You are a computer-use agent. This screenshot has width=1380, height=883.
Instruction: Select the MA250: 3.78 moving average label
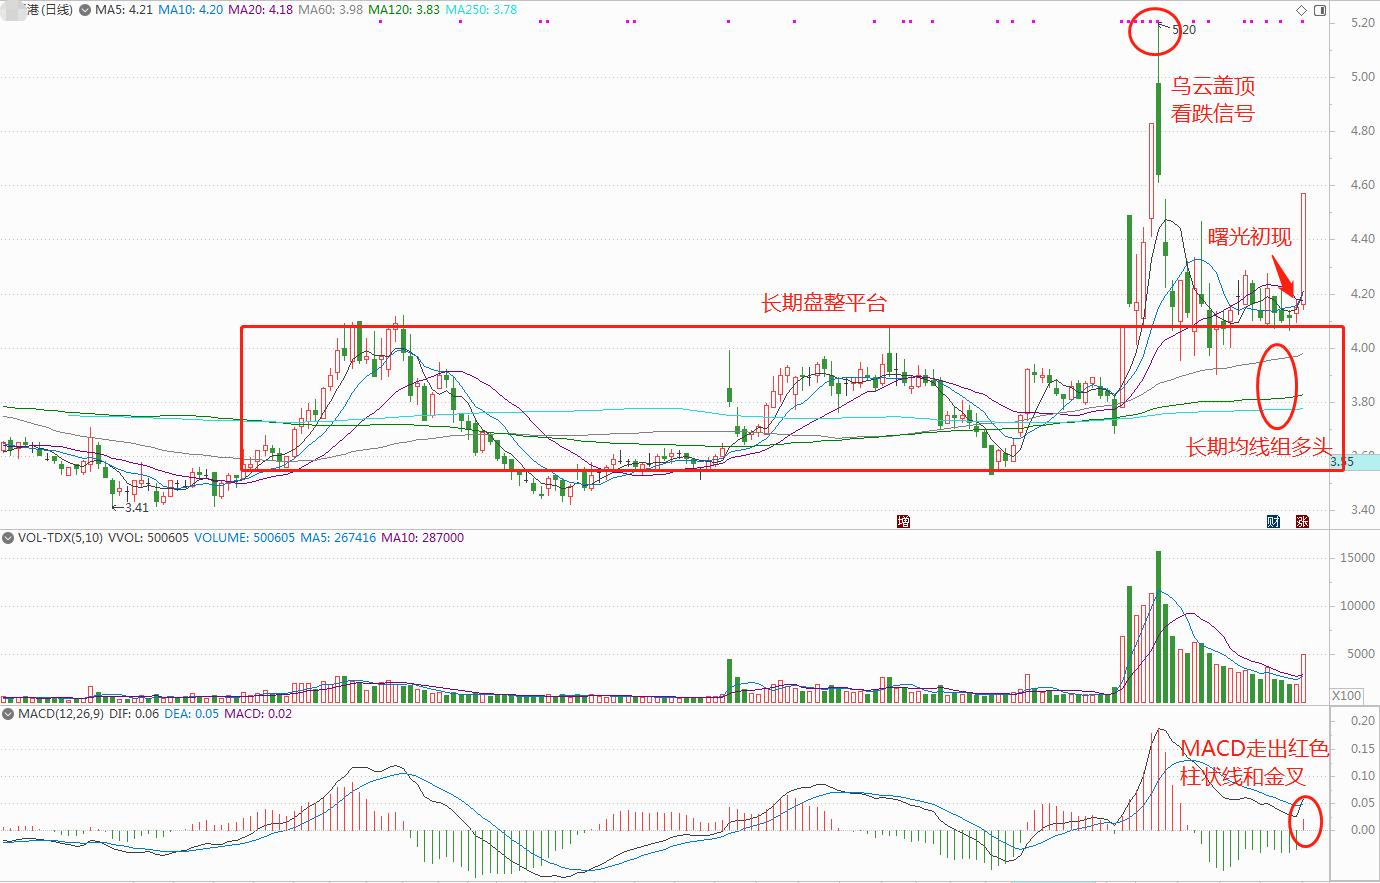pyautogui.click(x=481, y=10)
